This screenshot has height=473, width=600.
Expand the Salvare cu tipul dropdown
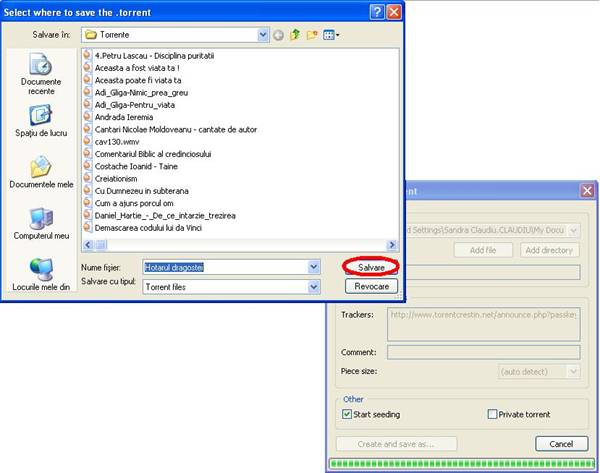313,286
